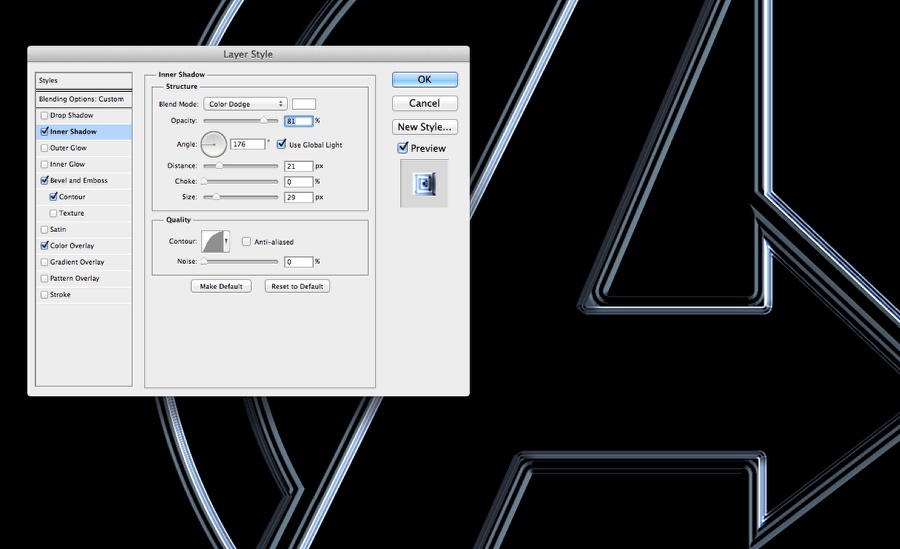Image resolution: width=900 pixels, height=549 pixels.
Task: Select the Color Overlay style entry
Action: [72, 246]
